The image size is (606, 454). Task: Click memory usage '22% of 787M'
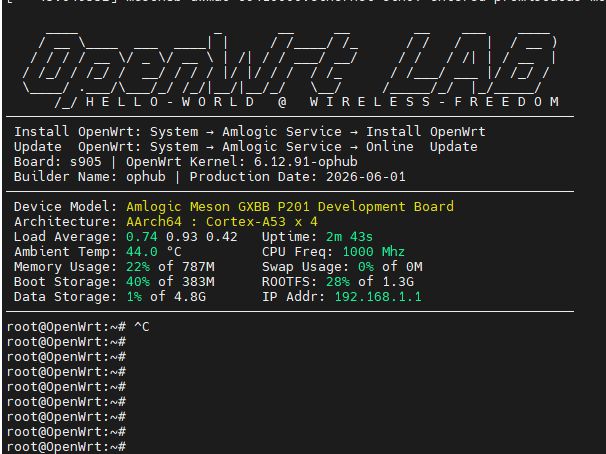tap(170, 267)
